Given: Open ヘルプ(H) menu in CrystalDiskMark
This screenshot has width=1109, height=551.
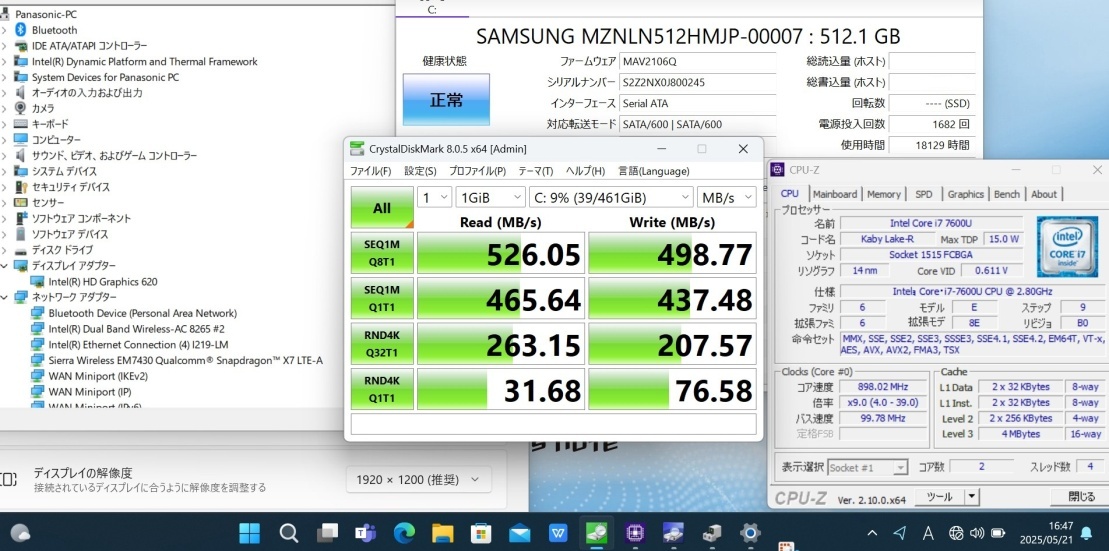Looking at the screenshot, I should tap(585, 171).
